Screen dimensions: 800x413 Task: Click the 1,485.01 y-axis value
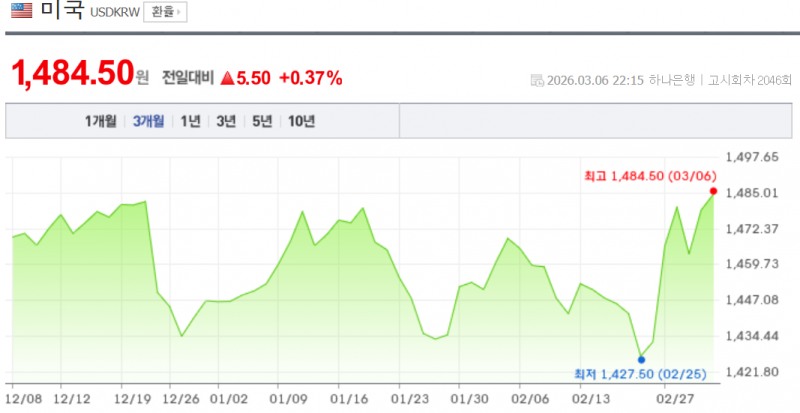(x=753, y=193)
